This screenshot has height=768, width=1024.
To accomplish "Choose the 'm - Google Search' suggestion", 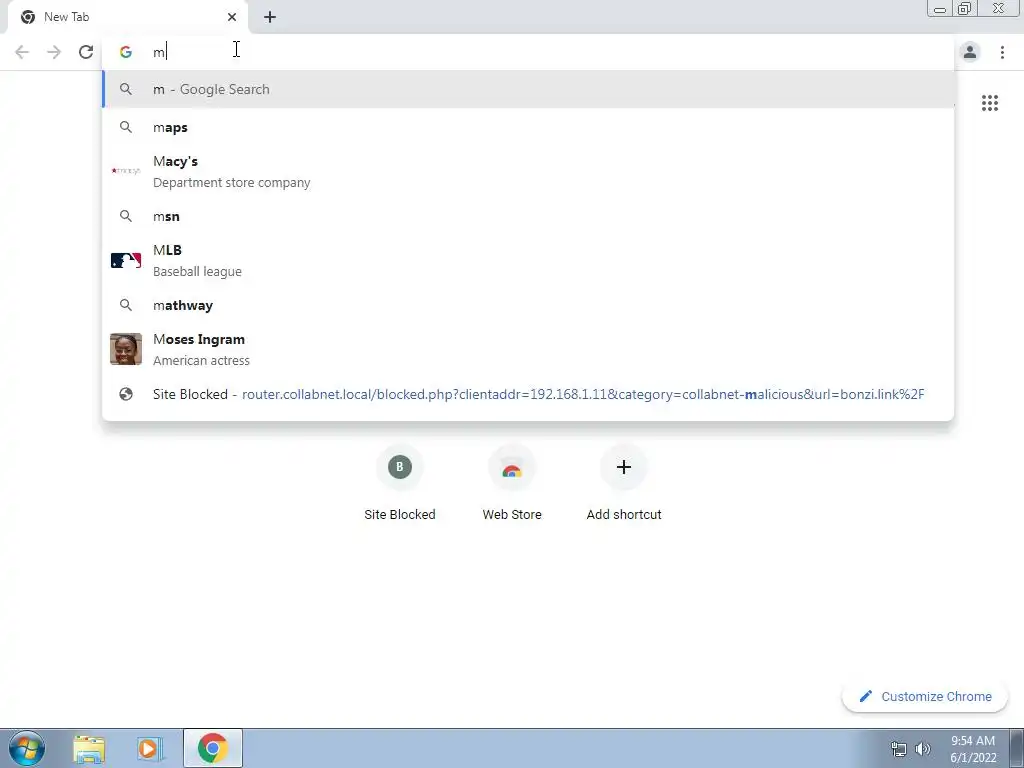I will pos(528,89).
